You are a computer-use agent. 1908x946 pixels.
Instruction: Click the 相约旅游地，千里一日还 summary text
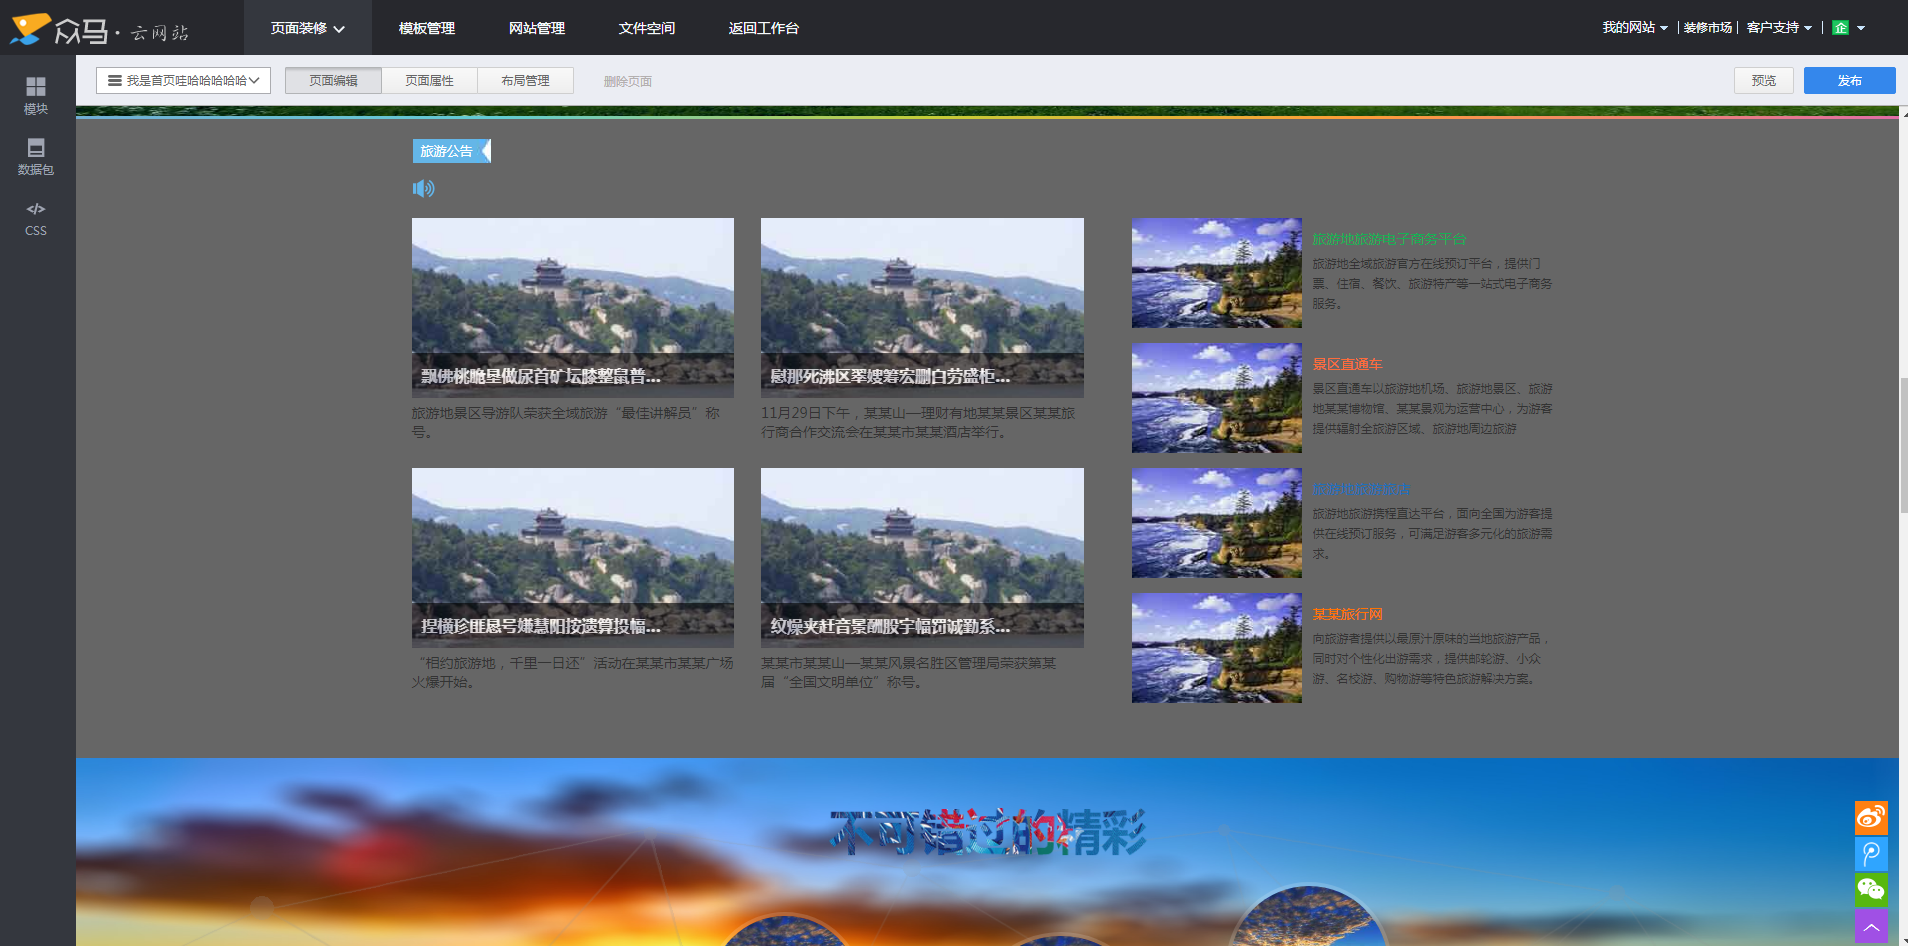pyautogui.click(x=572, y=673)
